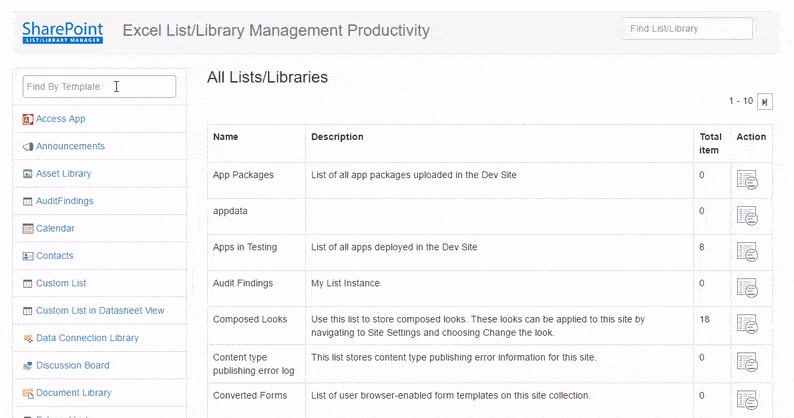Go to the next page of results
The image size is (794, 418).
[x=765, y=102]
